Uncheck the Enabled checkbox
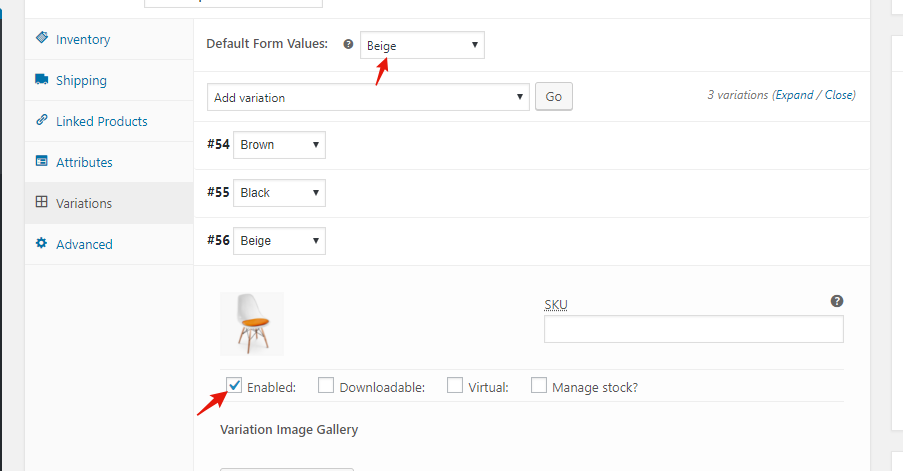The width and height of the screenshot is (903, 471). point(234,385)
